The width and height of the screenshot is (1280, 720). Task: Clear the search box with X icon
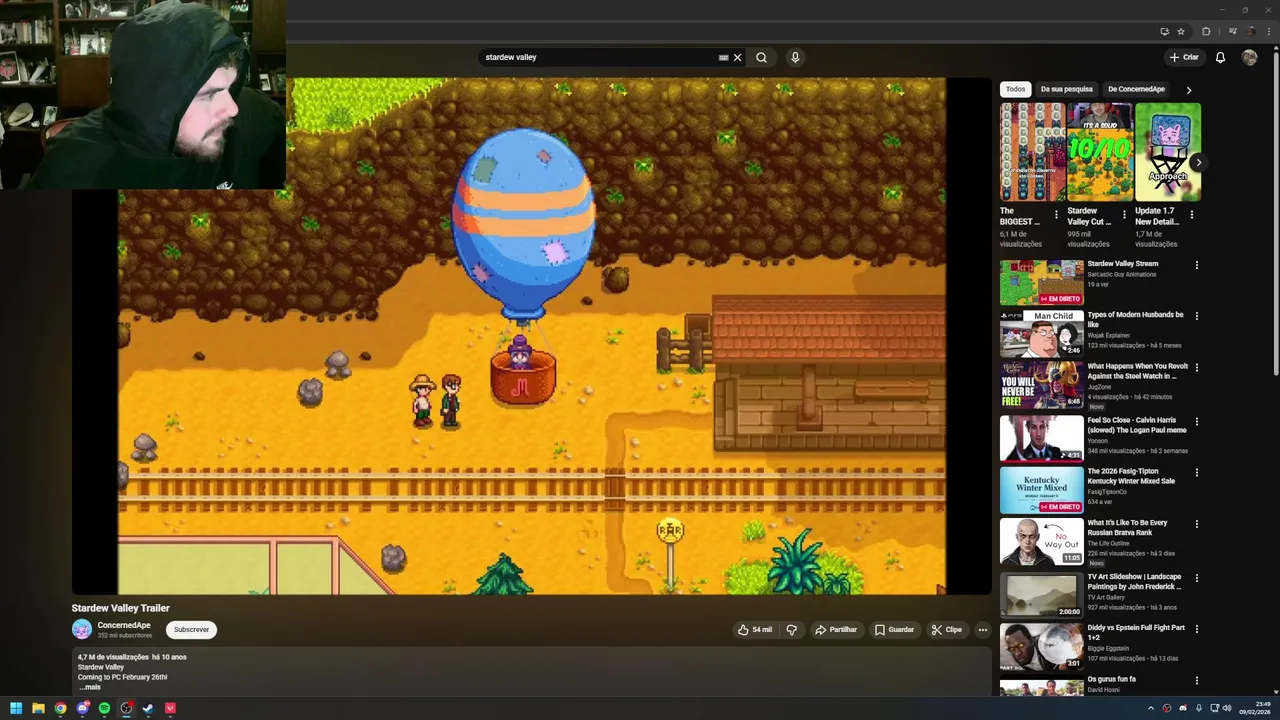coord(737,57)
